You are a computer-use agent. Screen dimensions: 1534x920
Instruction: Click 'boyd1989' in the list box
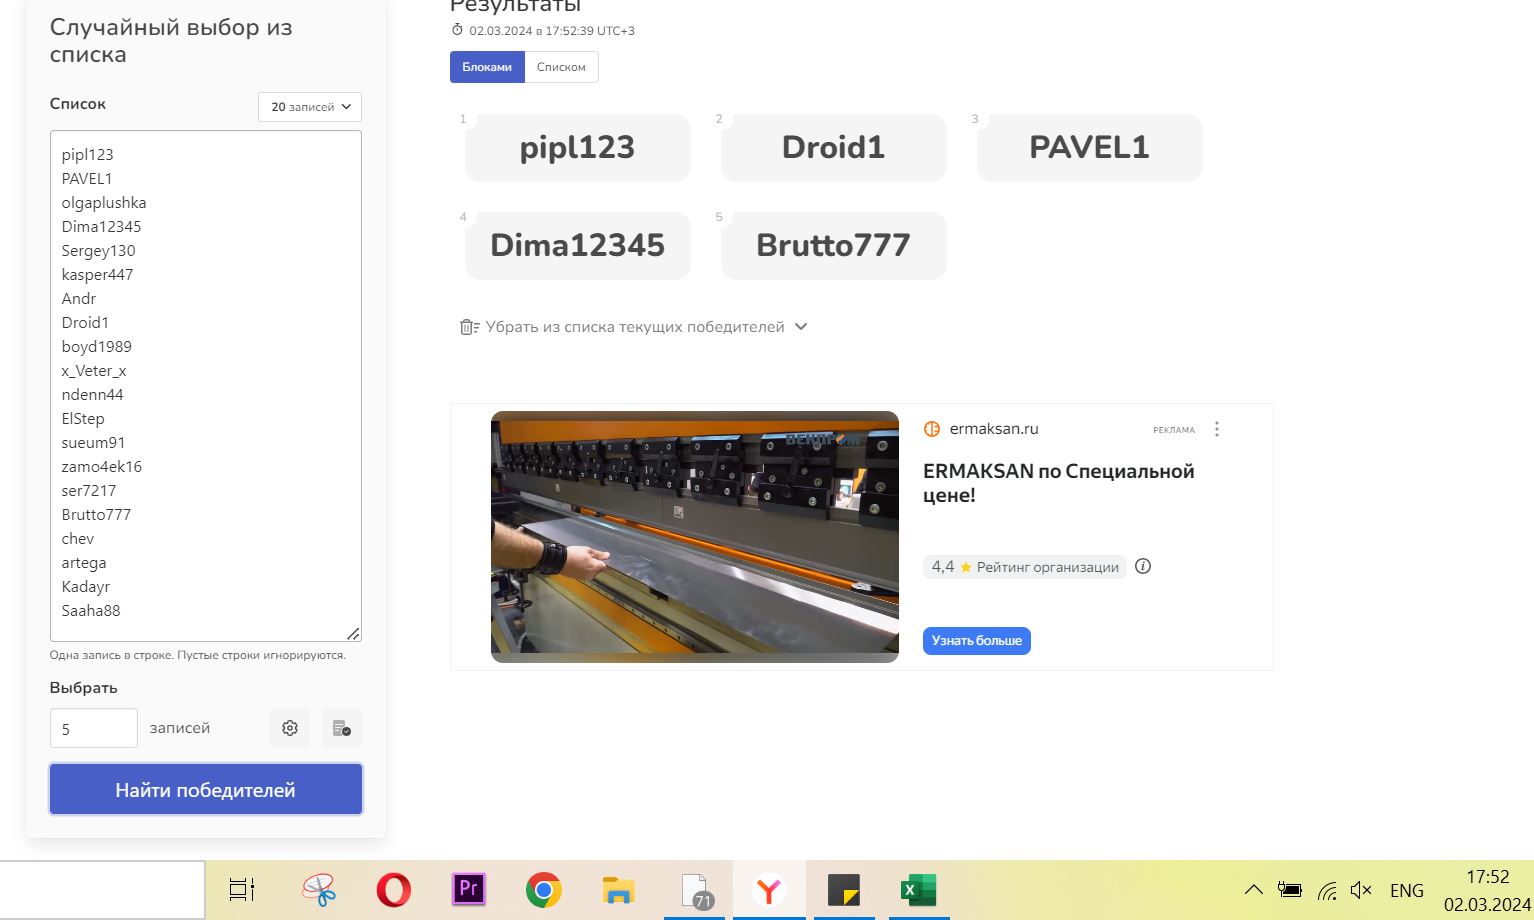(97, 347)
